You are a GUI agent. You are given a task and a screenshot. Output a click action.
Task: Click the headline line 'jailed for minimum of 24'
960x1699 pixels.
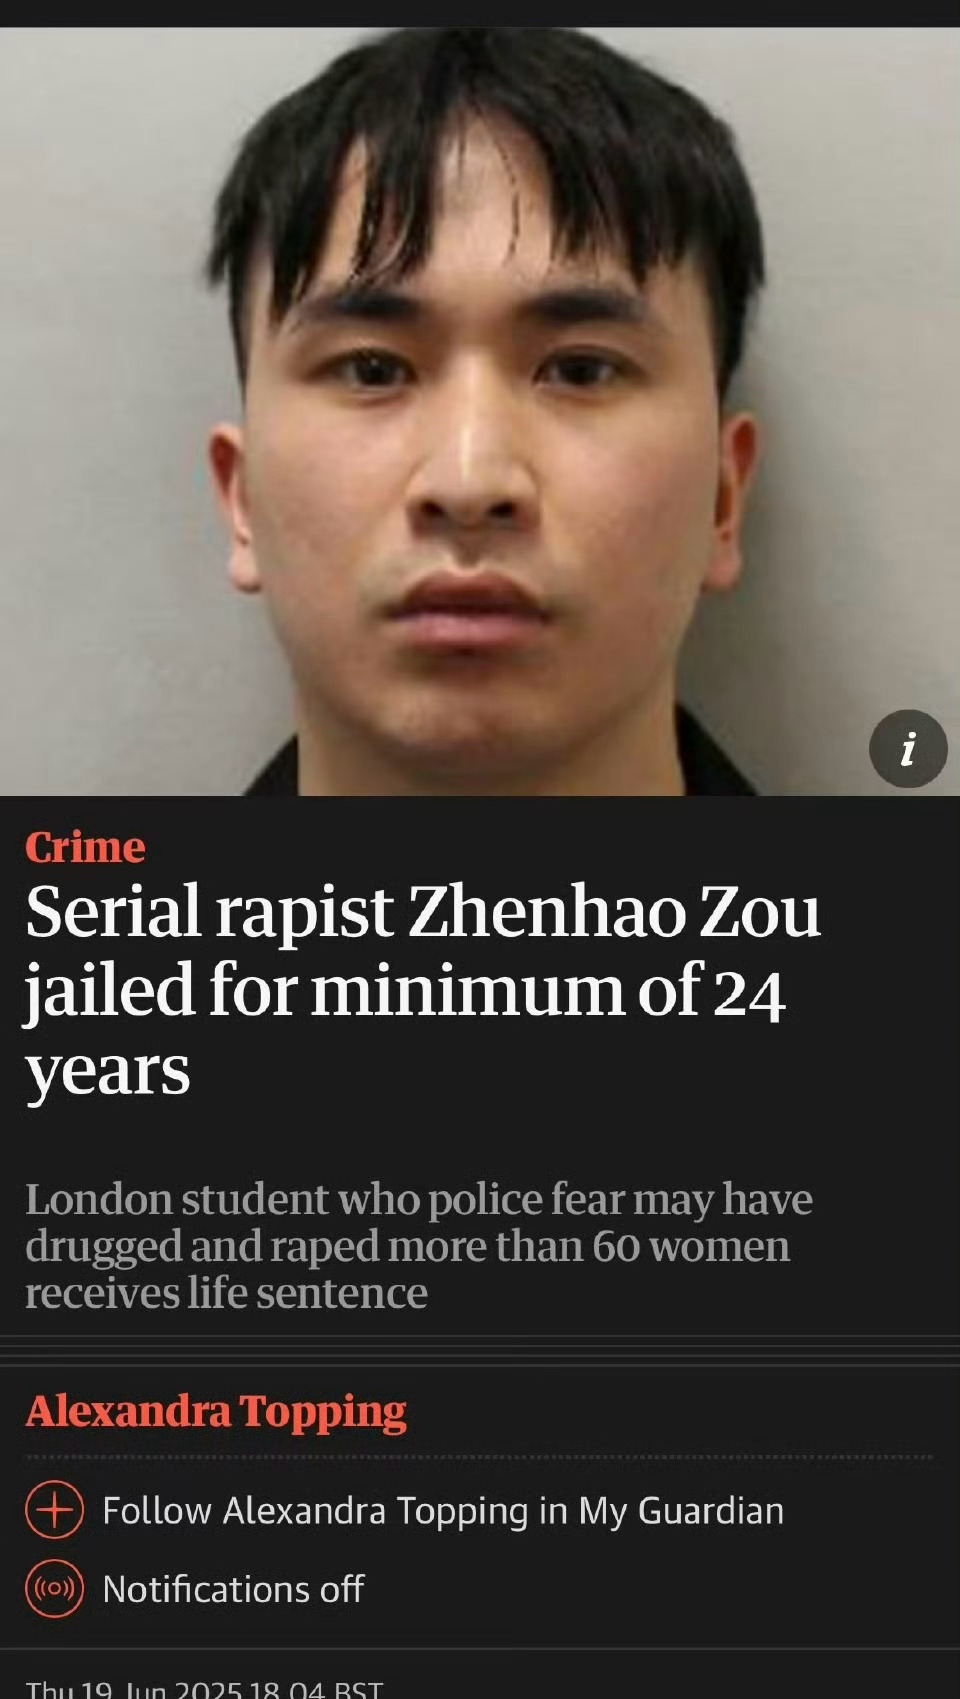(405, 992)
